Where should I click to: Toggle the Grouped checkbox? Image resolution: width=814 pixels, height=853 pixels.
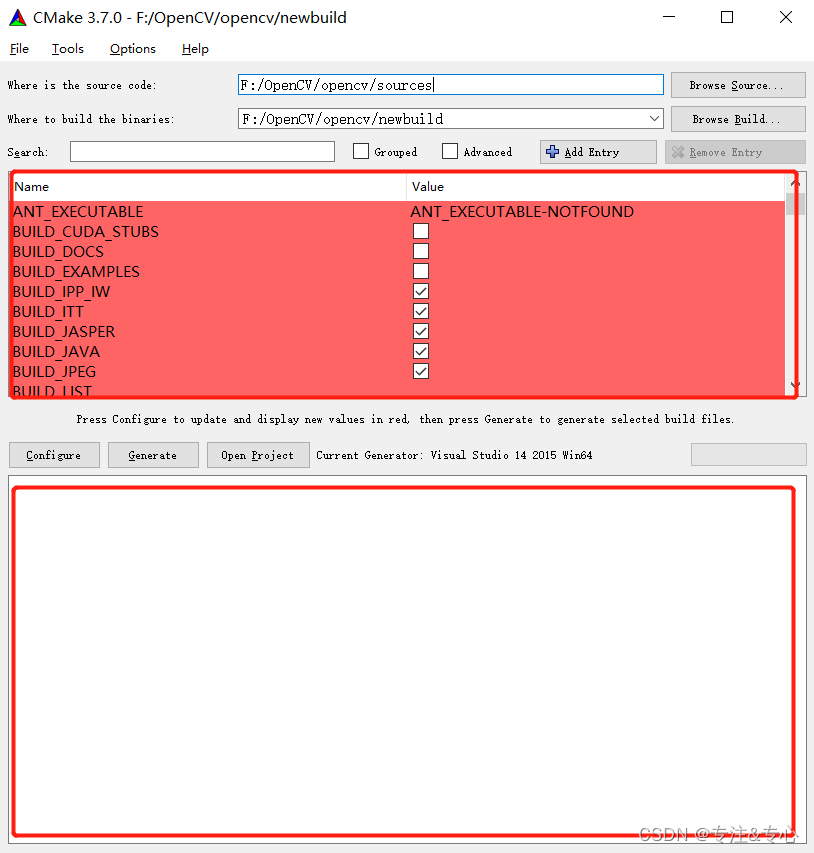pyautogui.click(x=361, y=151)
